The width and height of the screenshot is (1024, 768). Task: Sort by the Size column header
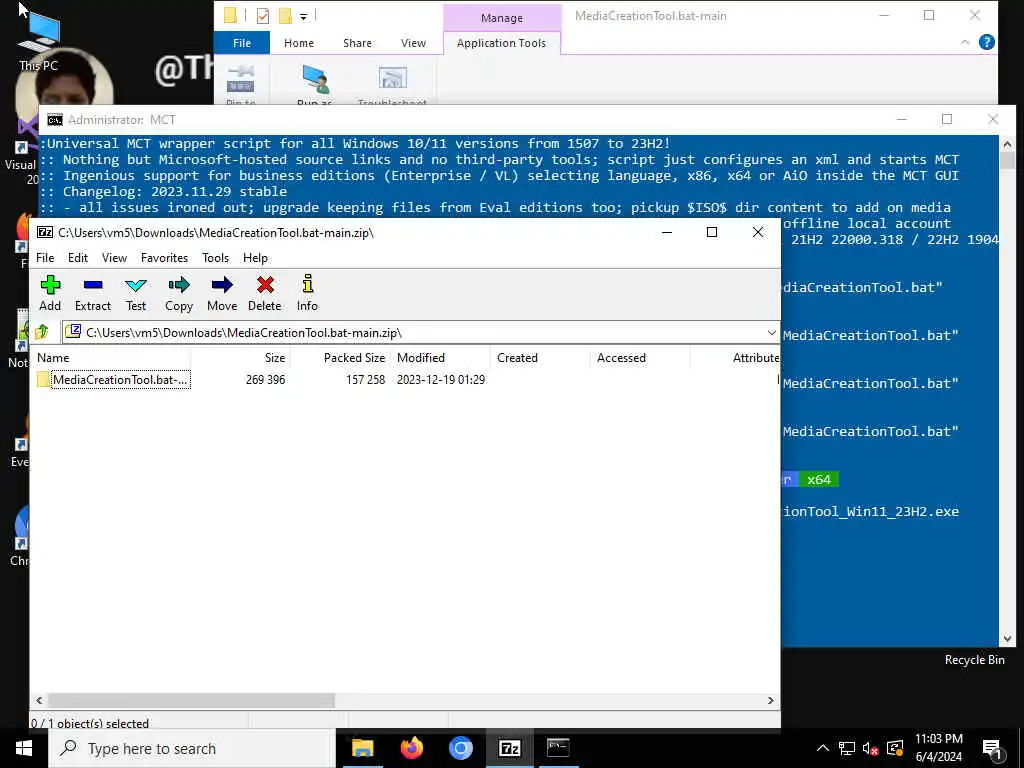point(275,358)
